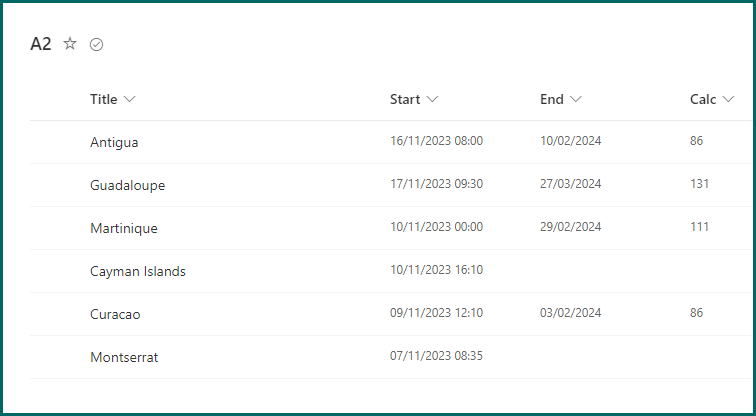Open the Antigua list item
This screenshot has height=416, width=756.
pyautogui.click(x=114, y=142)
